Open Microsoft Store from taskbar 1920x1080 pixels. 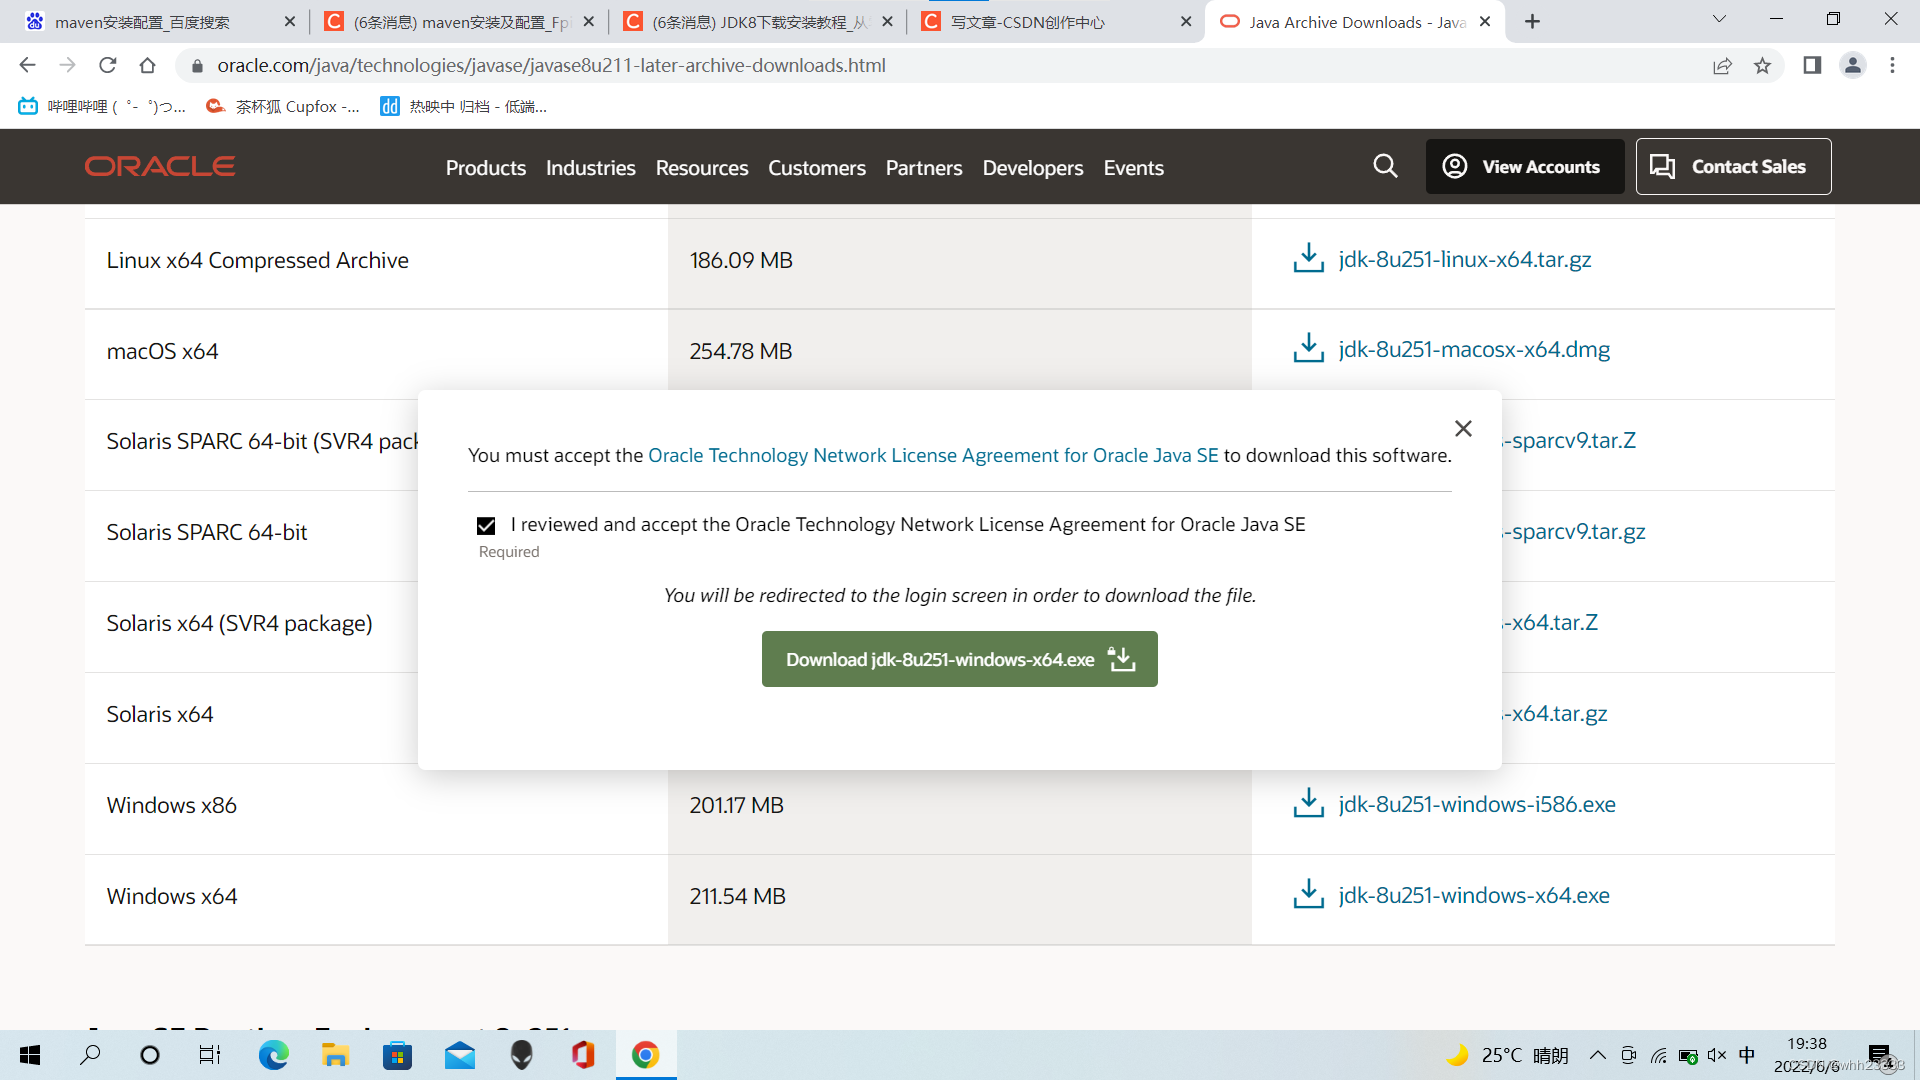(397, 1055)
